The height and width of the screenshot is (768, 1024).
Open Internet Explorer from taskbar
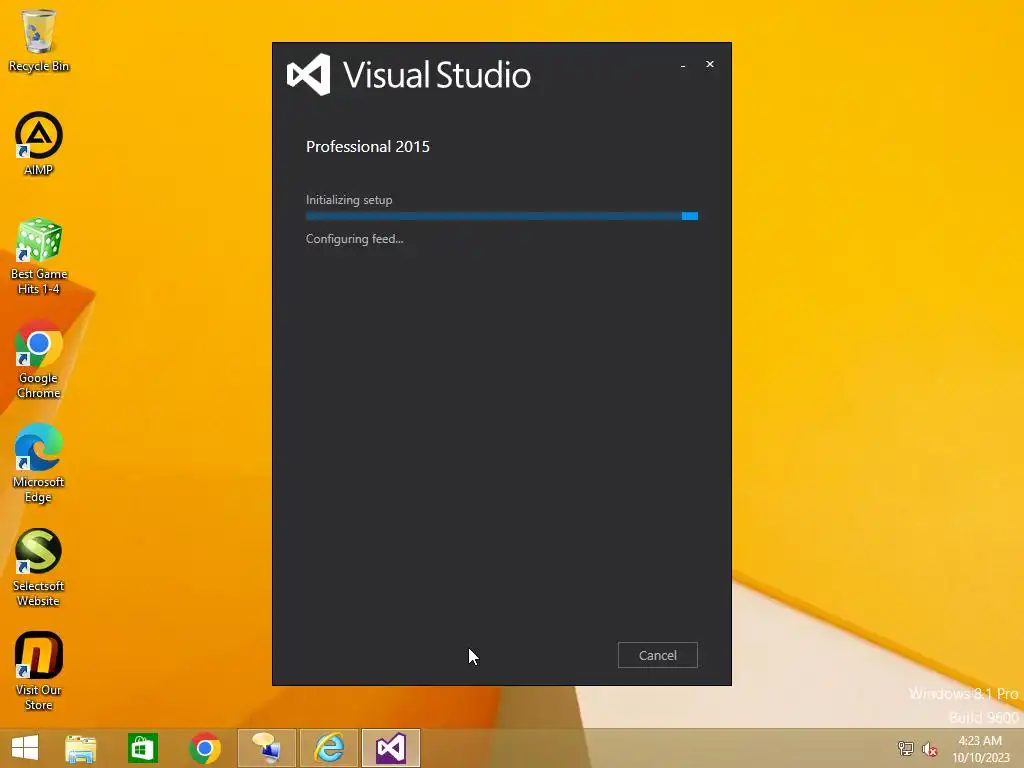[x=329, y=748]
